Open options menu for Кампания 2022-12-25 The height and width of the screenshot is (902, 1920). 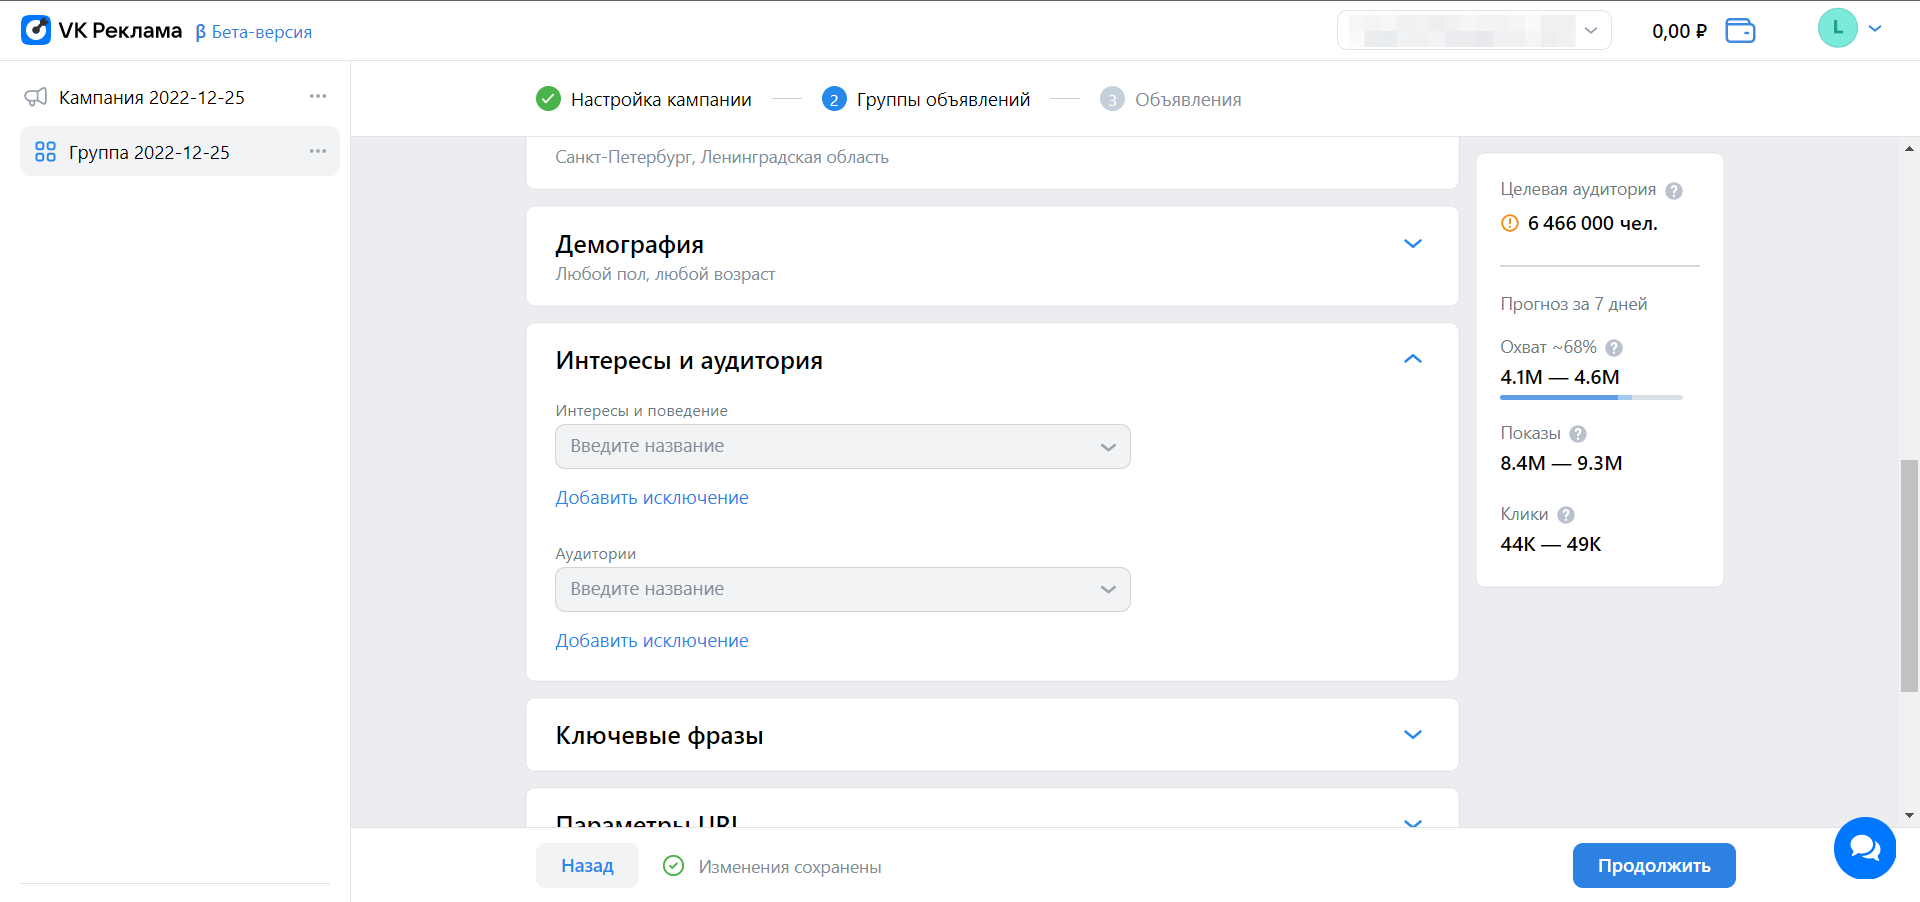coord(318,97)
